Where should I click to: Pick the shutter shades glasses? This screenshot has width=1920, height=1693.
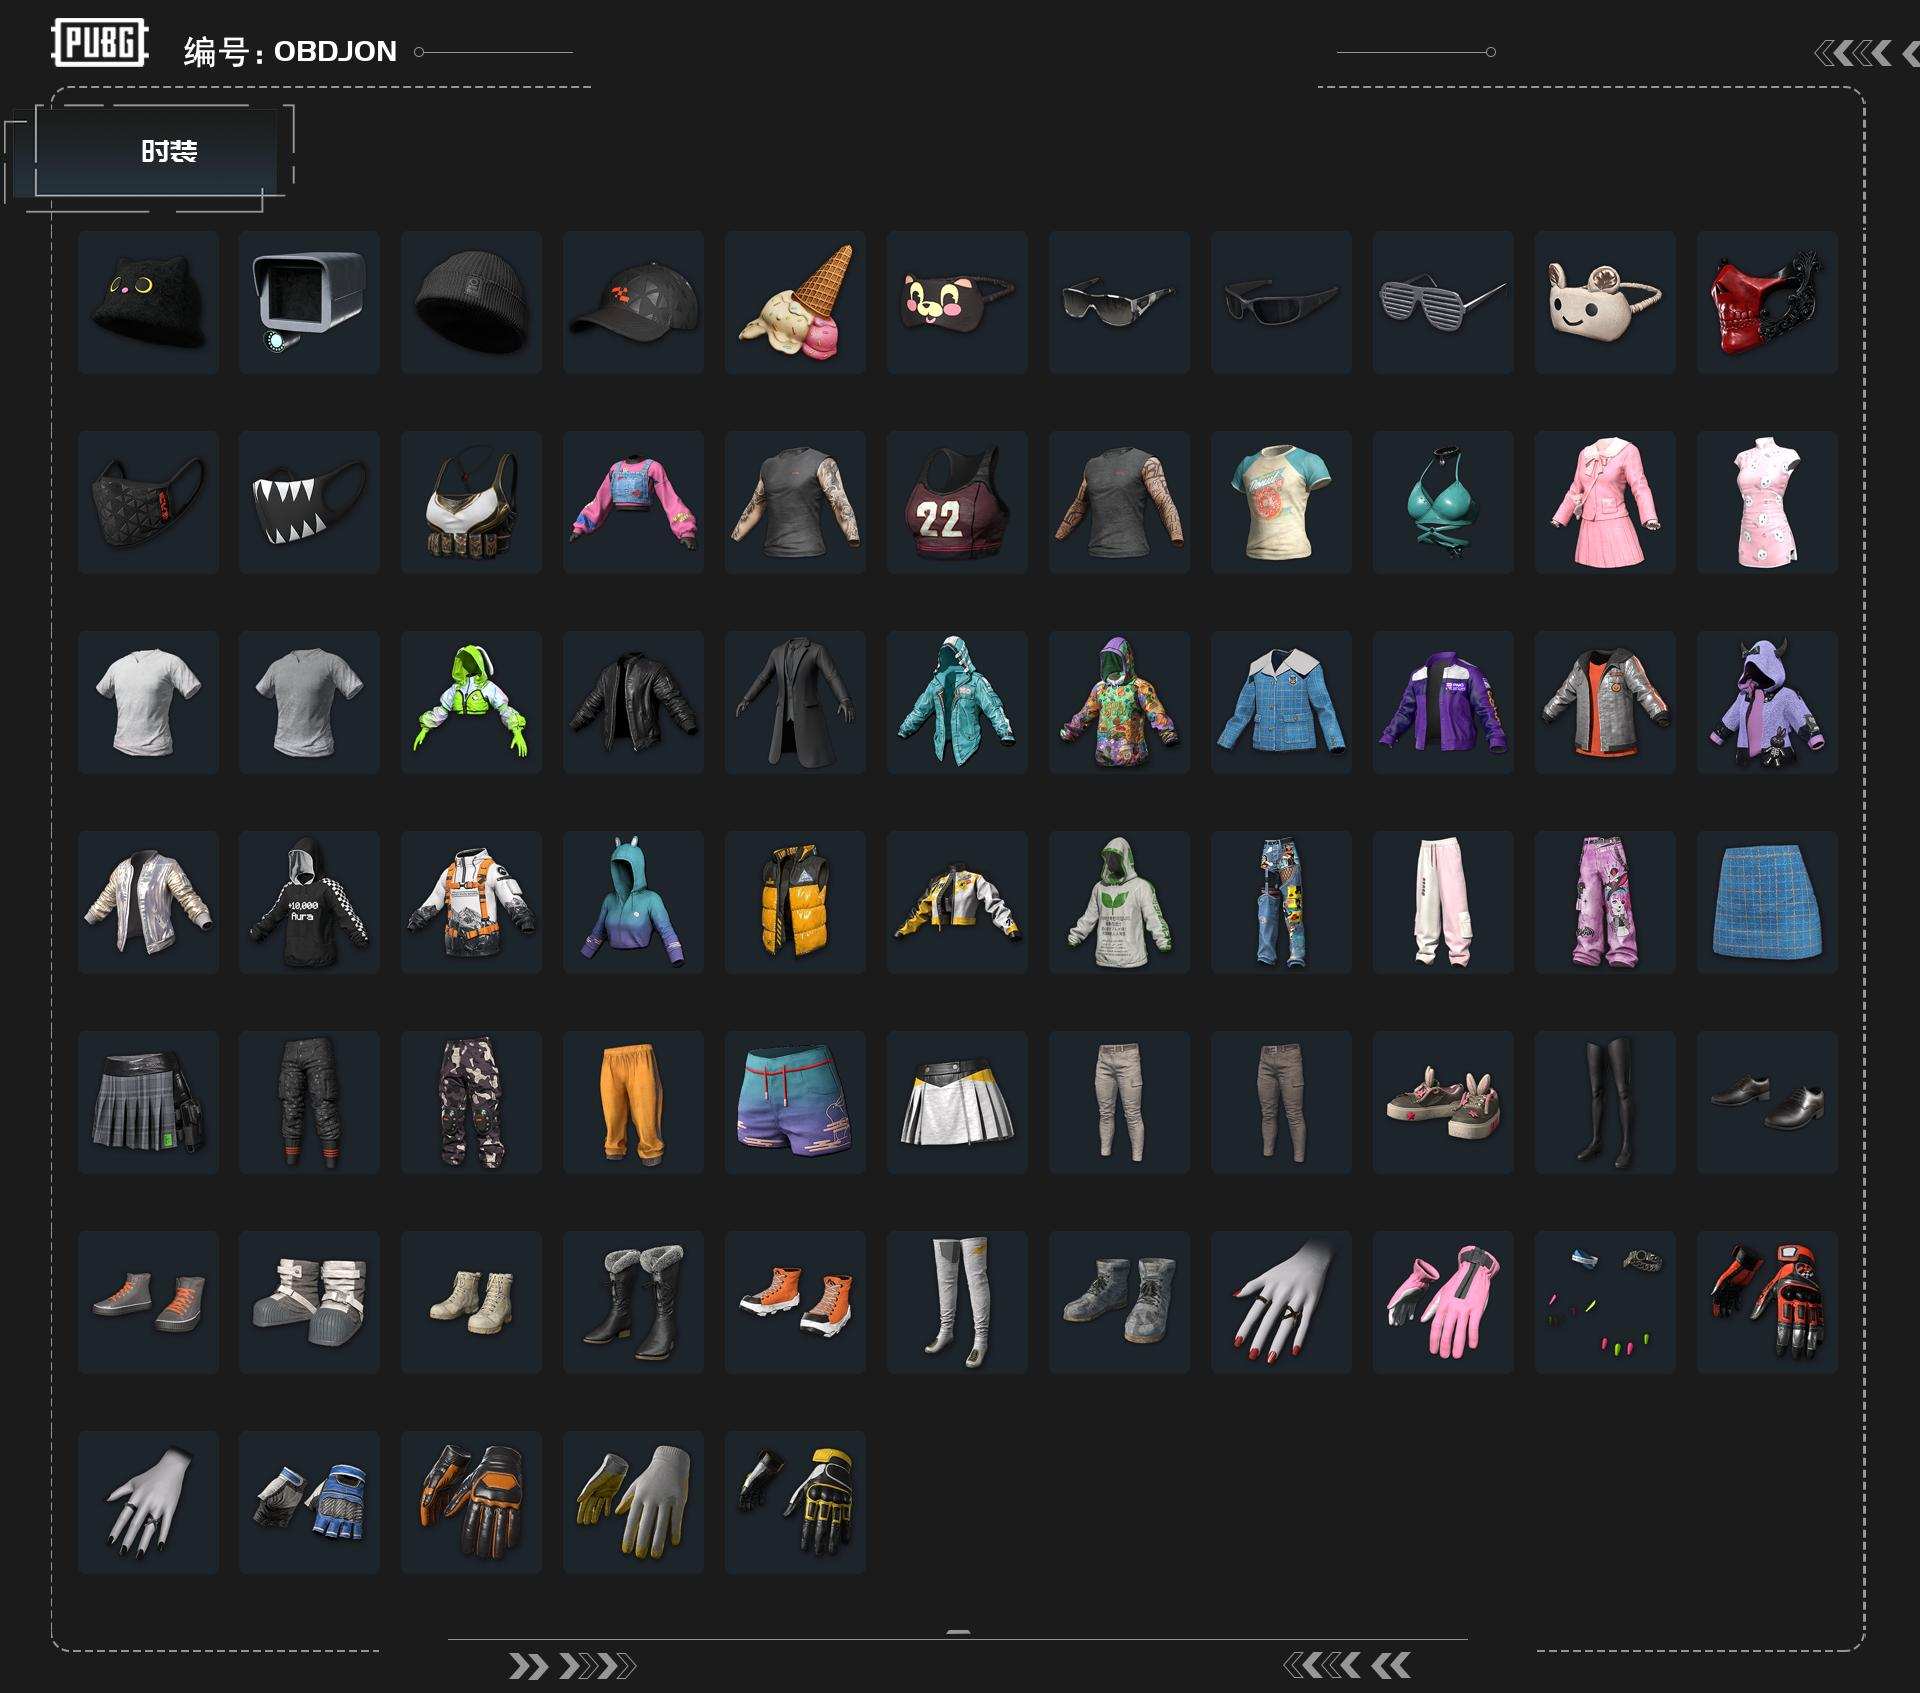click(1442, 302)
